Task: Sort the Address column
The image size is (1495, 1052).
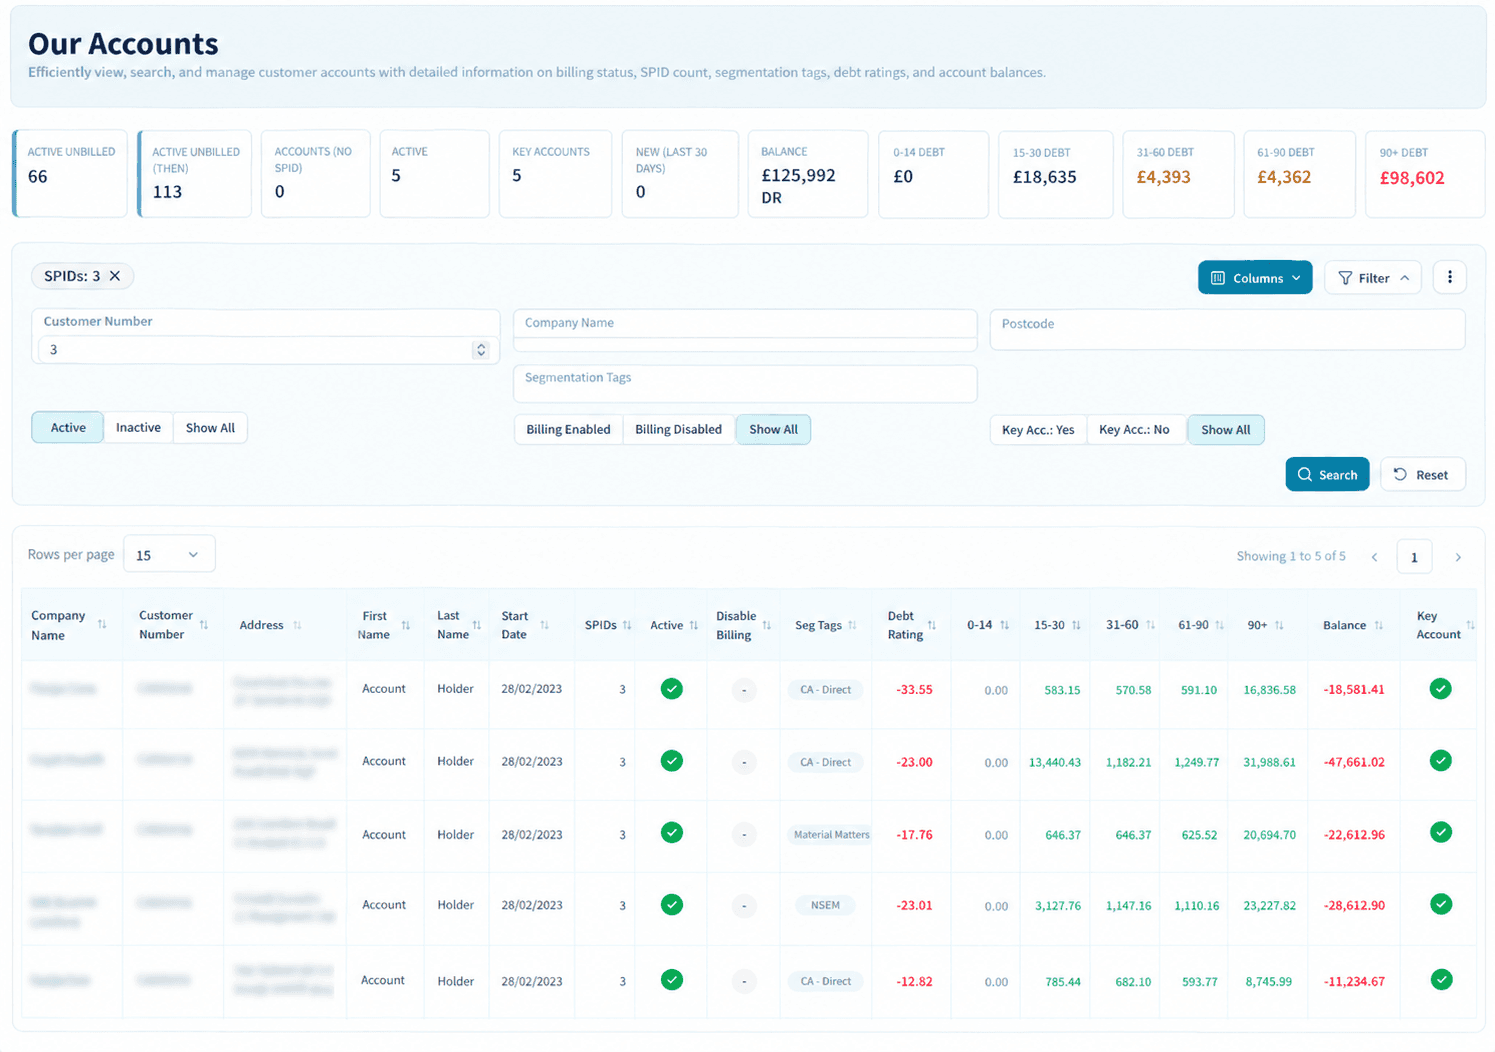Action: tap(297, 625)
